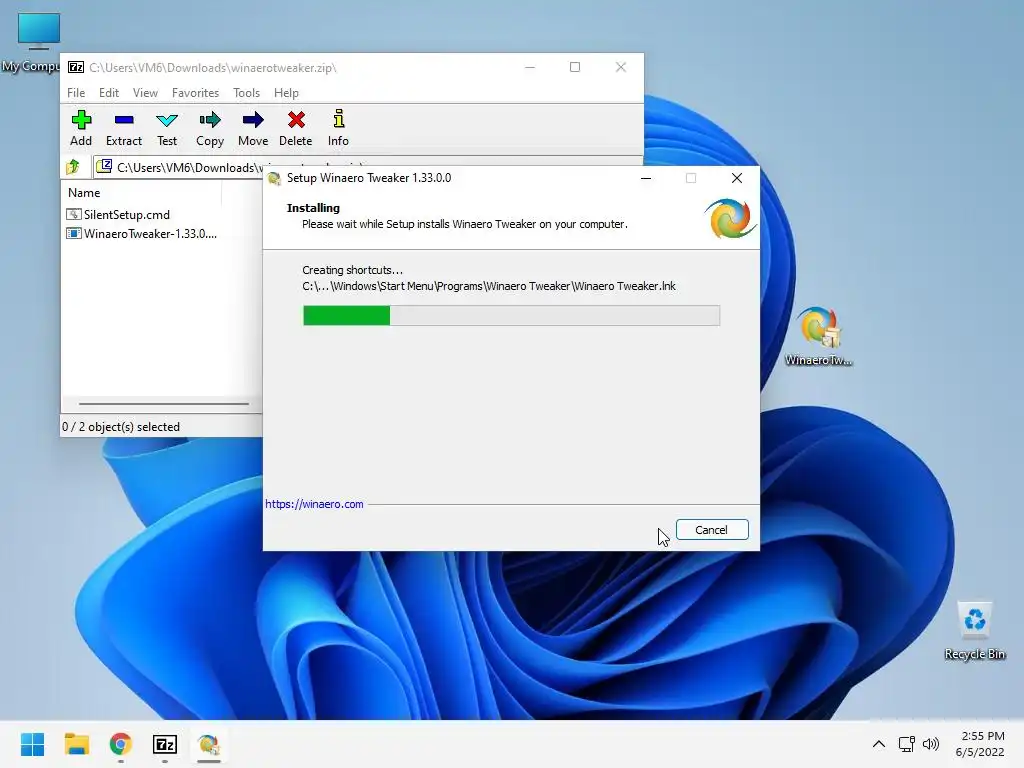This screenshot has height=768, width=1024.
Task: Open the https://winaero.com link
Action: point(314,504)
